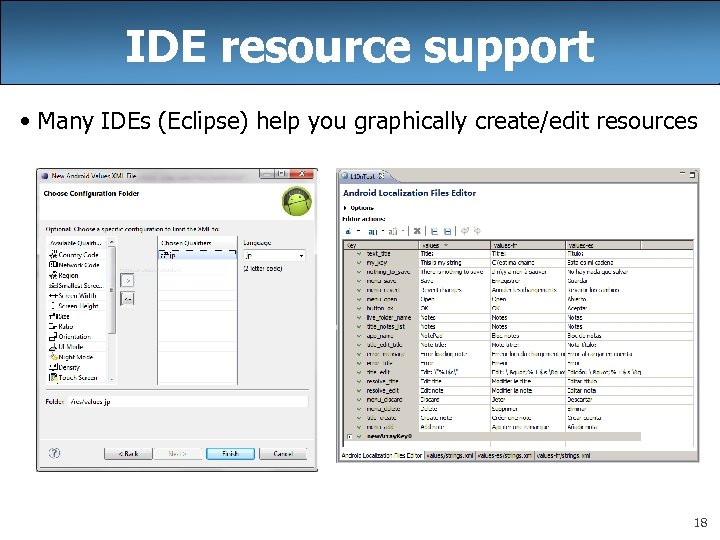Minimize the editor view panel
Screen dimensions: 720x540
pos(682,174)
